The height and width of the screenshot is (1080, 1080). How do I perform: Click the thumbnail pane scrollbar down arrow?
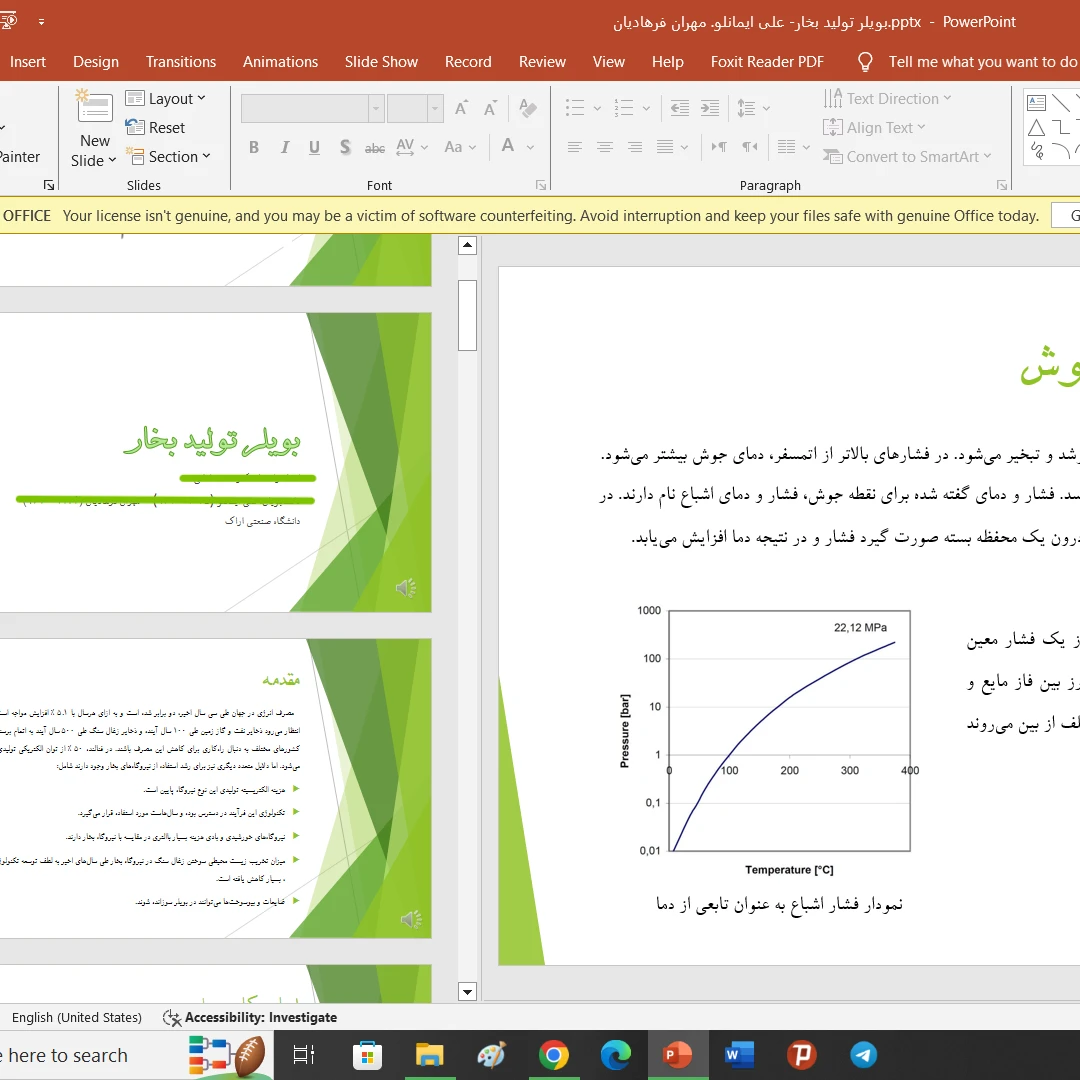pyautogui.click(x=467, y=992)
